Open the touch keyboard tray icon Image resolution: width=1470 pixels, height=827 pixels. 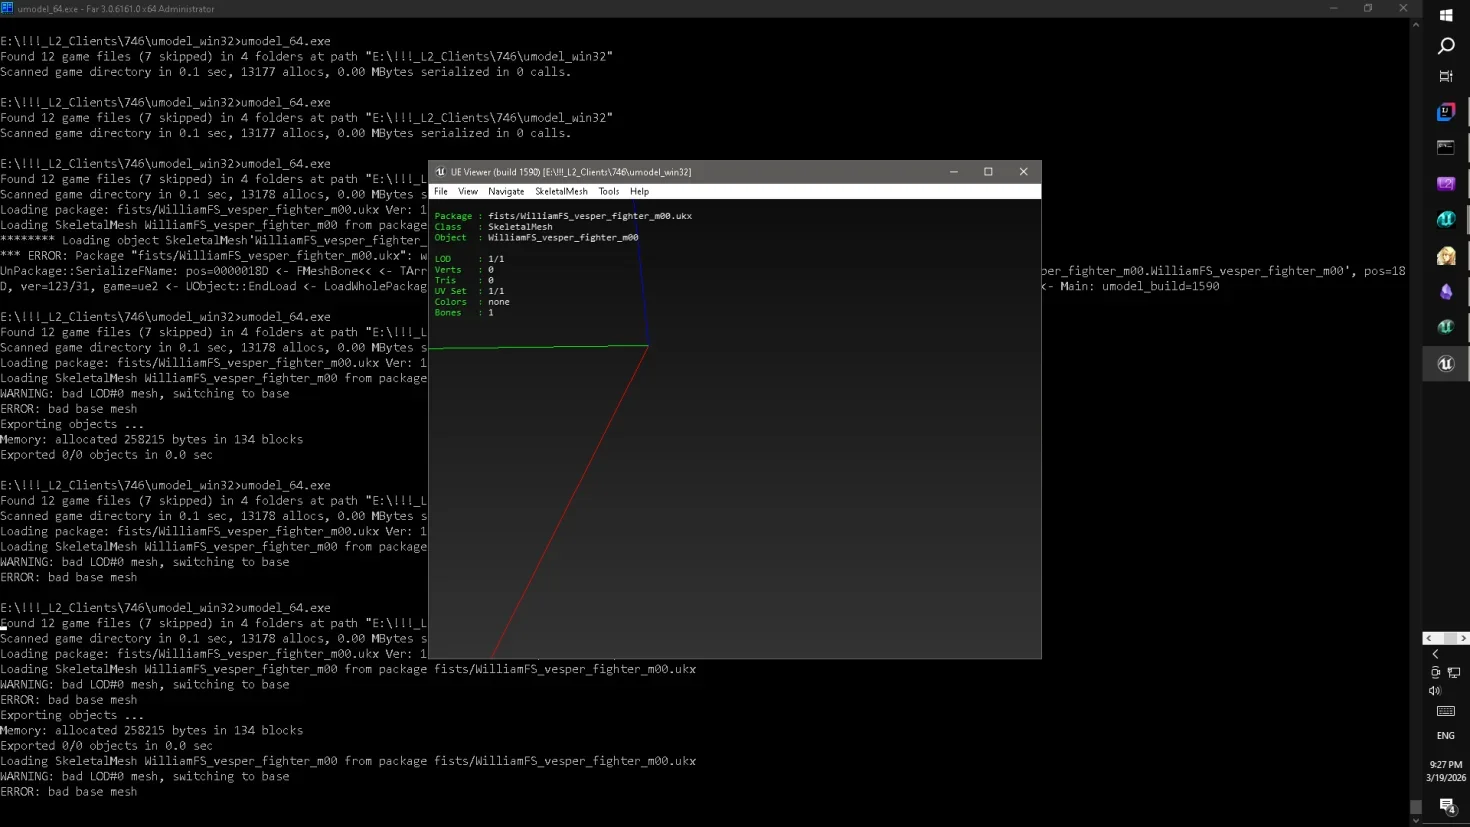click(1446, 712)
